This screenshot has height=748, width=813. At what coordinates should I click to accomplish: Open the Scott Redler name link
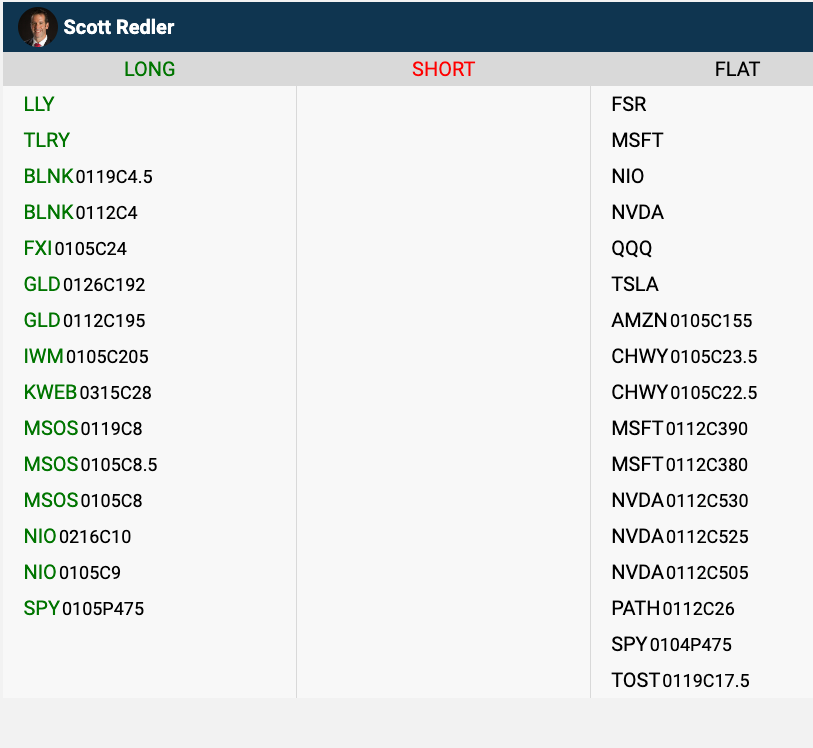(118, 27)
